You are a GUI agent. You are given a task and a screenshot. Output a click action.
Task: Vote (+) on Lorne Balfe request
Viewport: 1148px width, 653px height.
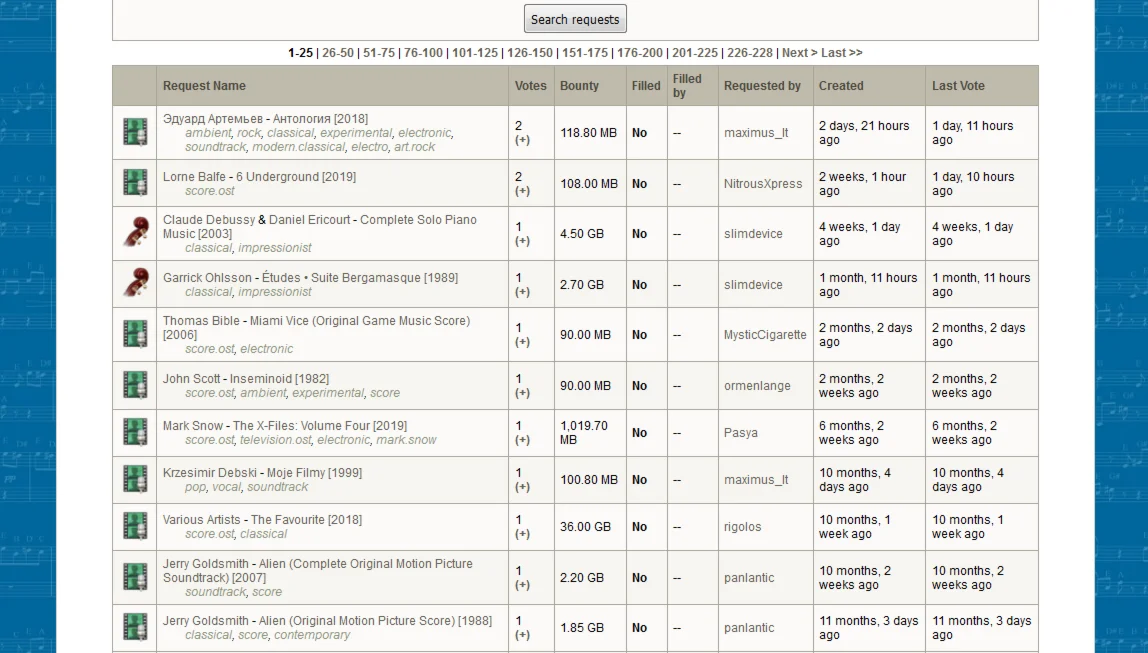[522, 191]
